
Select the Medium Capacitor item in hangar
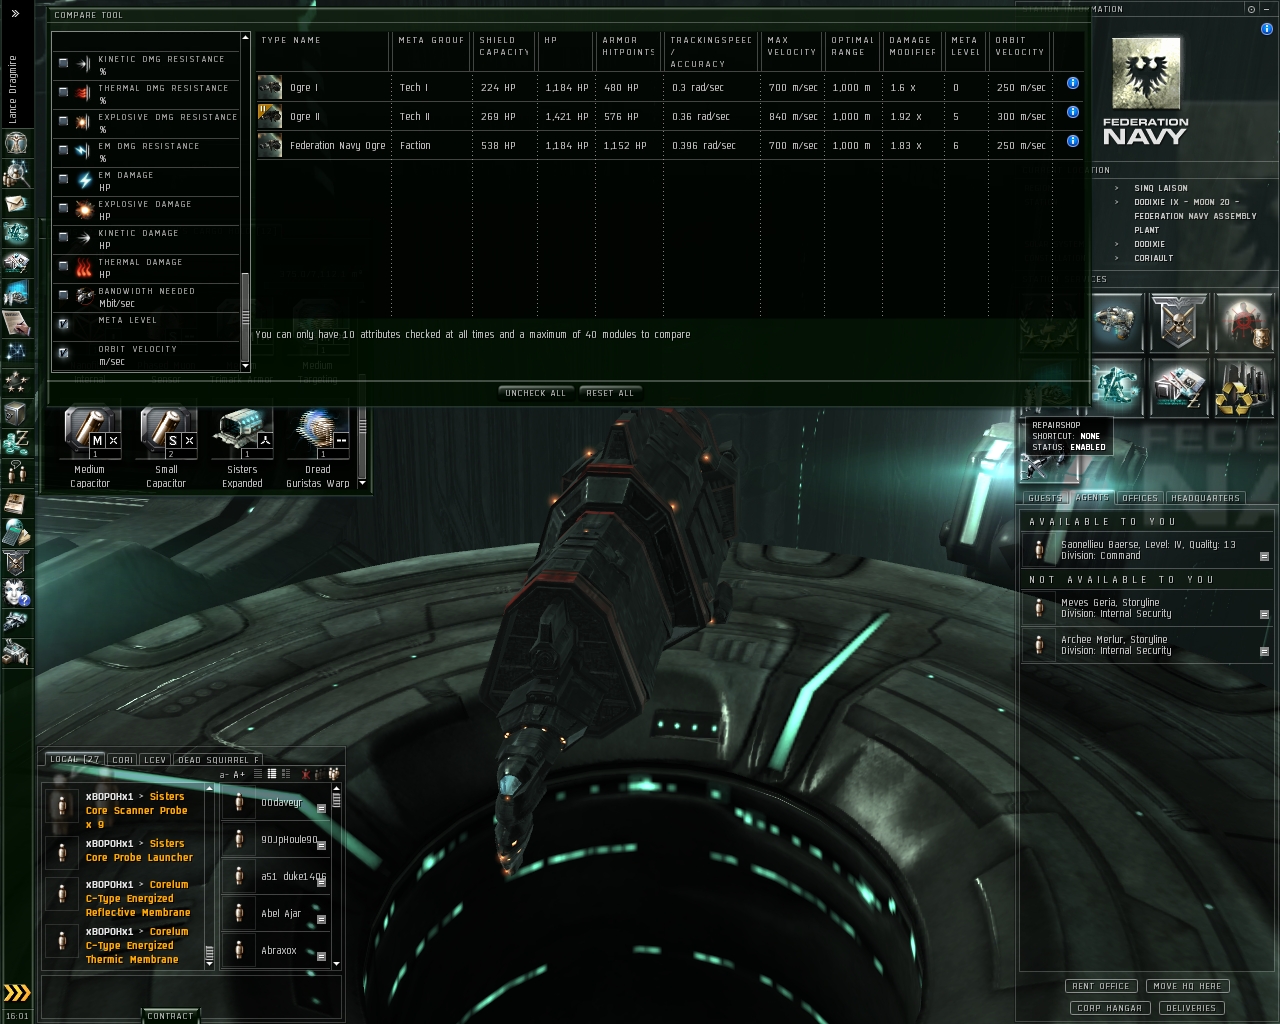[91, 447]
